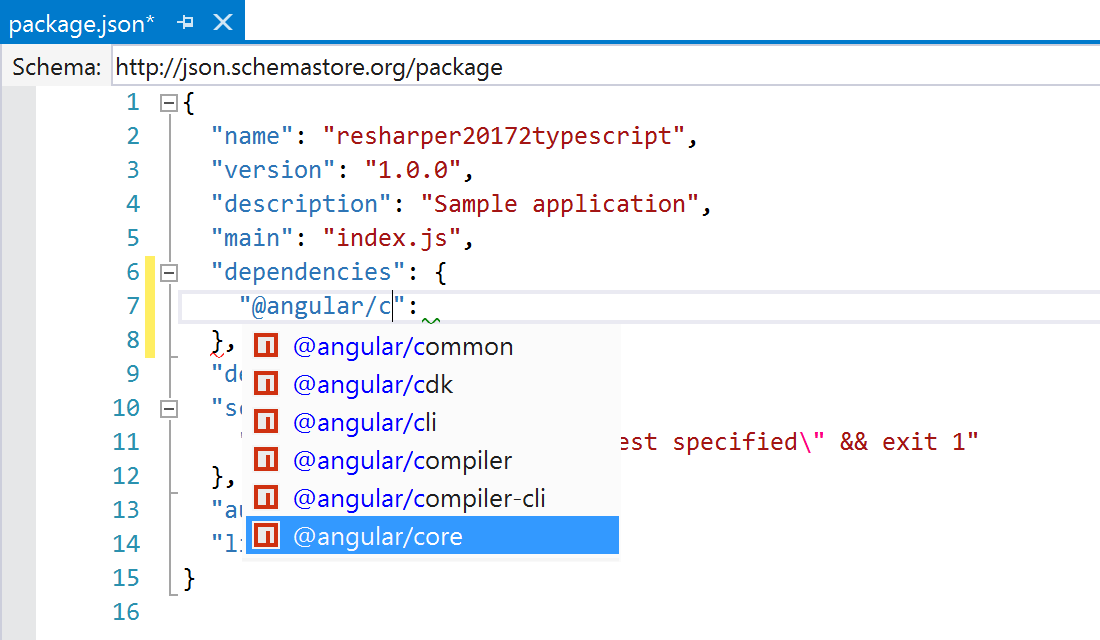Close the package.json editor tab
Image resolution: width=1100 pixels, height=640 pixels.
[222, 21]
